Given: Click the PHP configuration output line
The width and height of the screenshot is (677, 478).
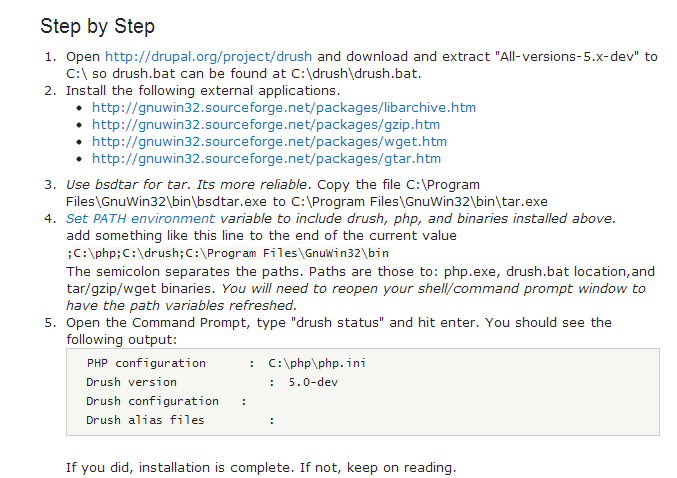Looking at the screenshot, I should [226, 363].
